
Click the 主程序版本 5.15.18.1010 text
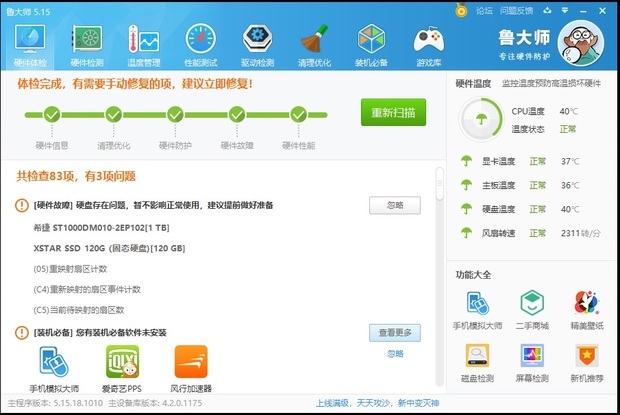55,403
